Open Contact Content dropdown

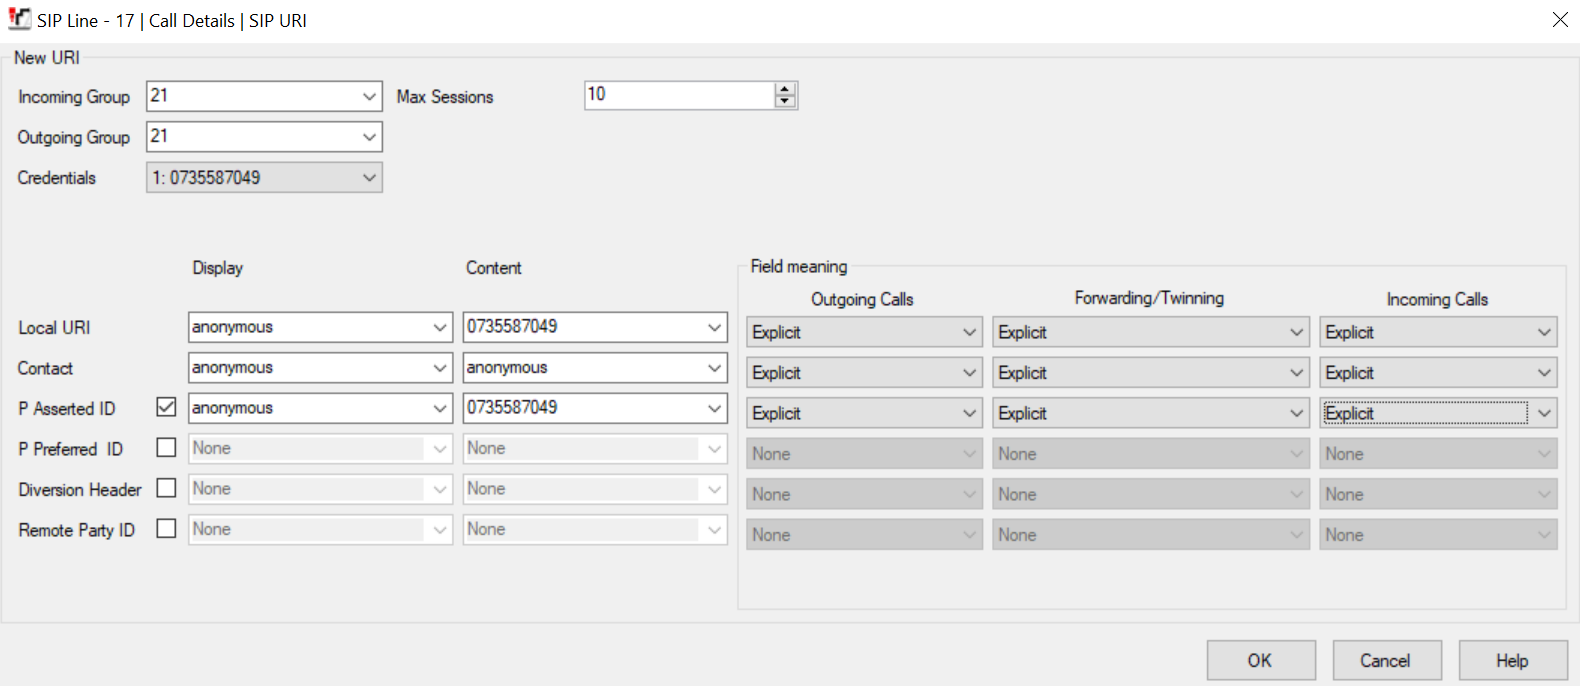pyautogui.click(x=714, y=368)
